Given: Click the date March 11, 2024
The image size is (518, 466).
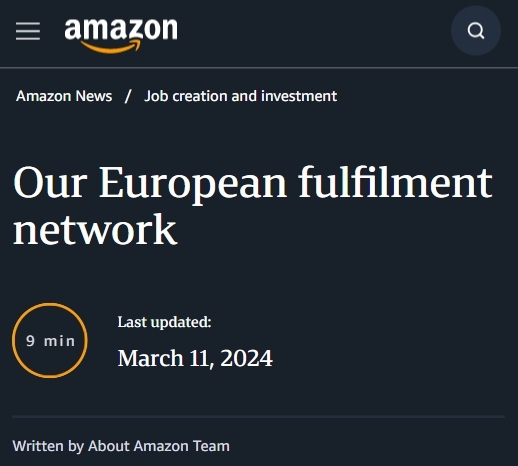Looking at the screenshot, I should point(195,358).
